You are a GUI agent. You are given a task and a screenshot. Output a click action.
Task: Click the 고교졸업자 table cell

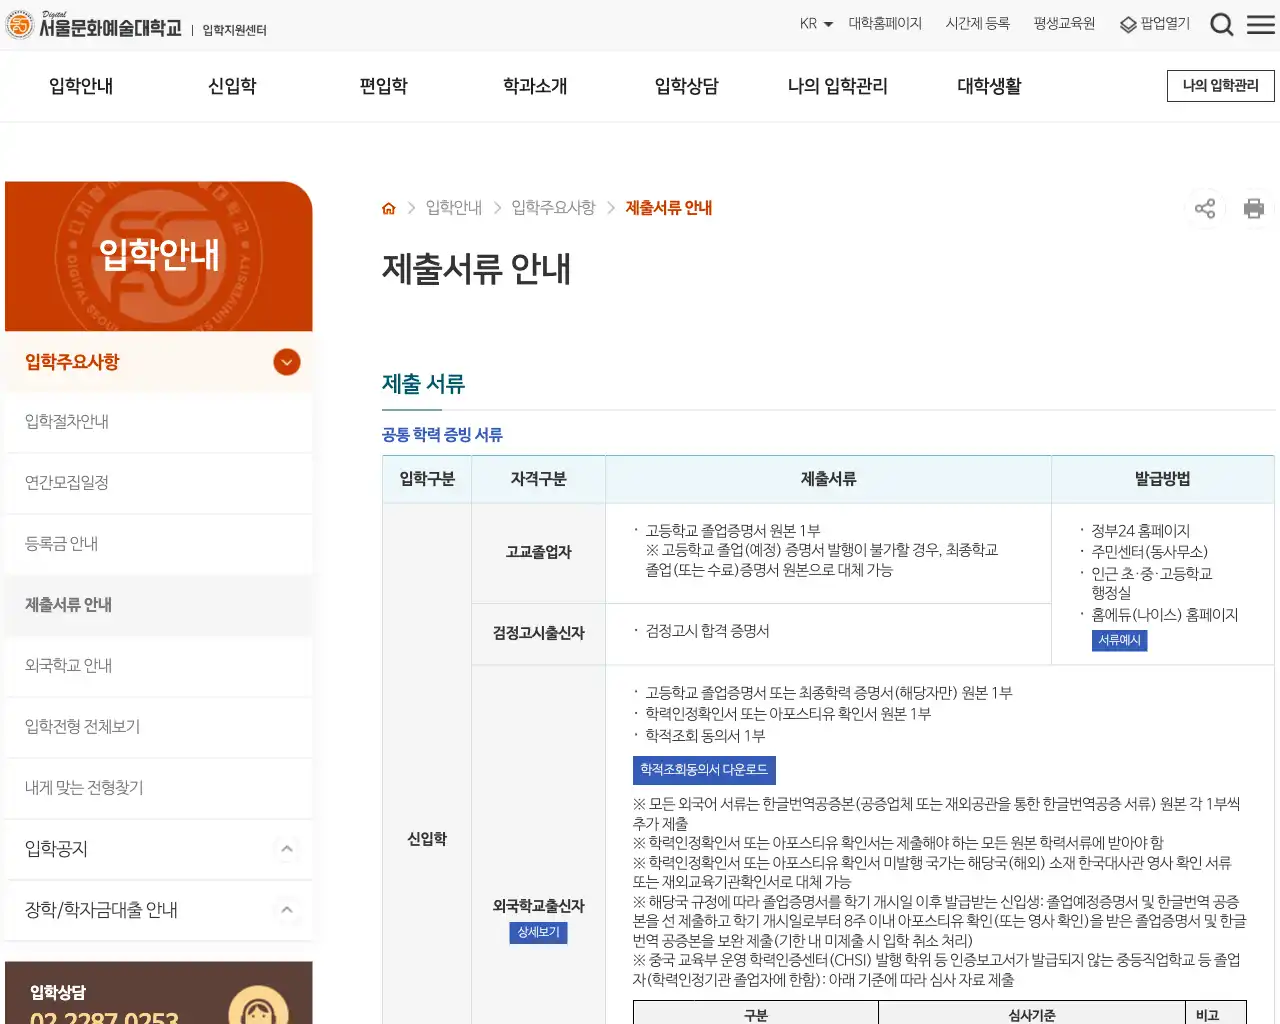[539, 552]
